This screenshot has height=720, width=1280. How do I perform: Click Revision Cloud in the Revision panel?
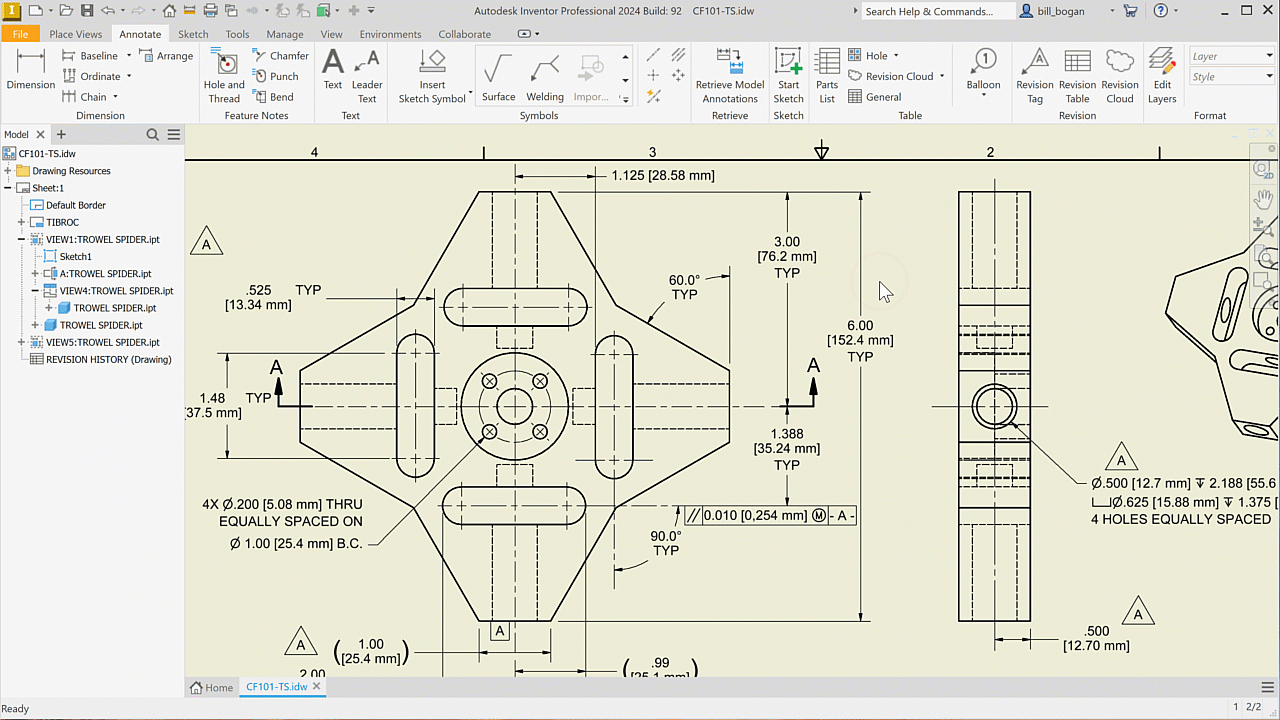click(x=1120, y=75)
